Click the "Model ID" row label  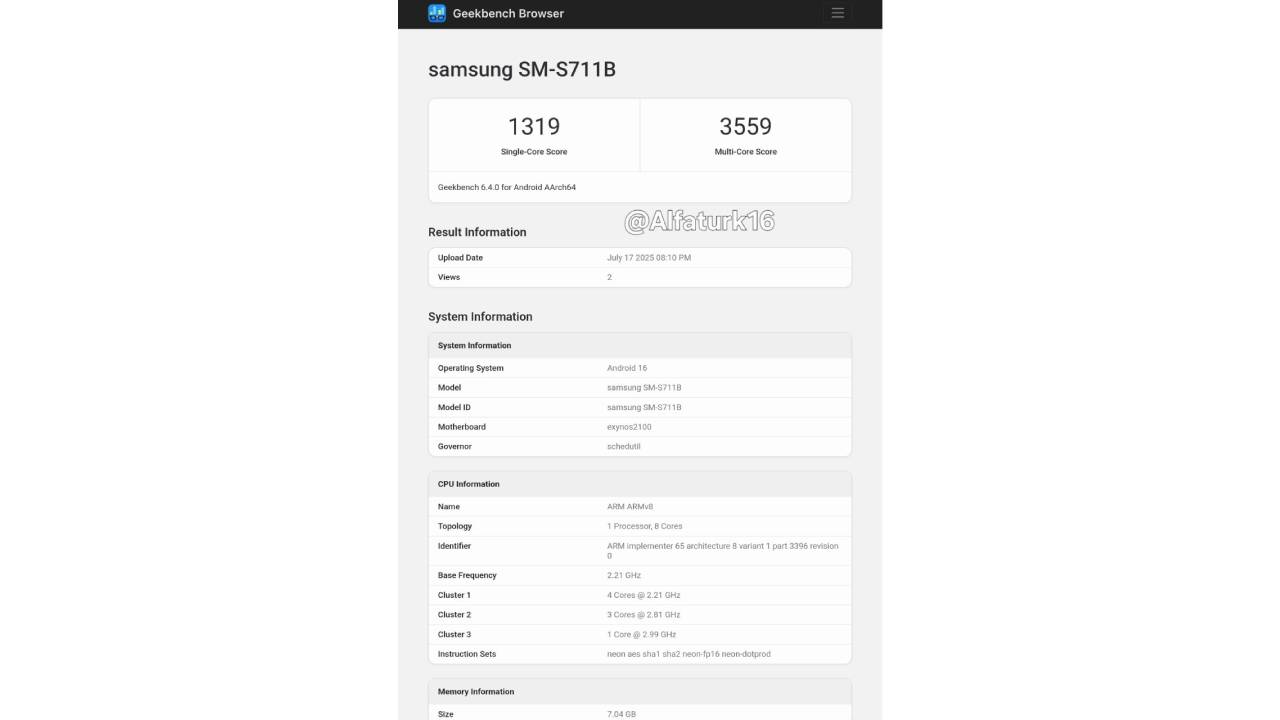(454, 407)
